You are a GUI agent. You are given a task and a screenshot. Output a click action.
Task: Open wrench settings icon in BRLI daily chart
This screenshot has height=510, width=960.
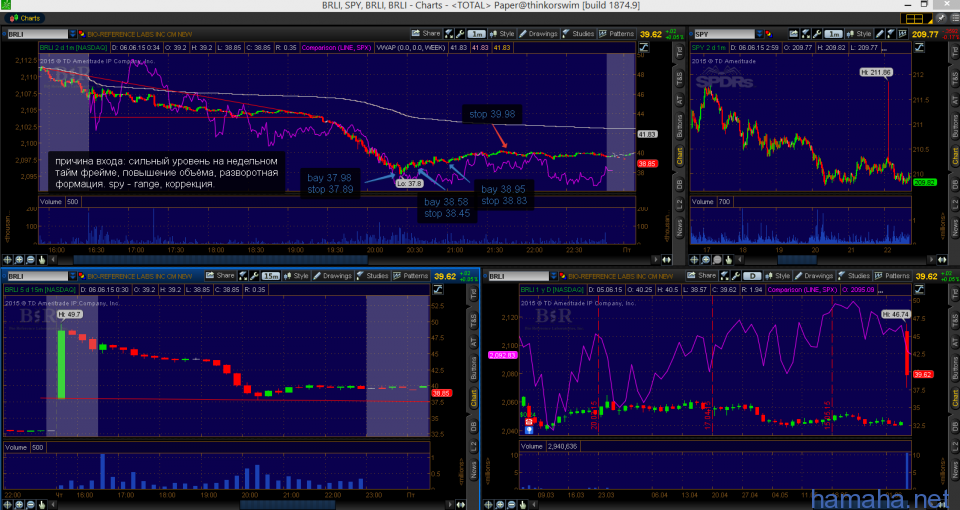(x=736, y=276)
